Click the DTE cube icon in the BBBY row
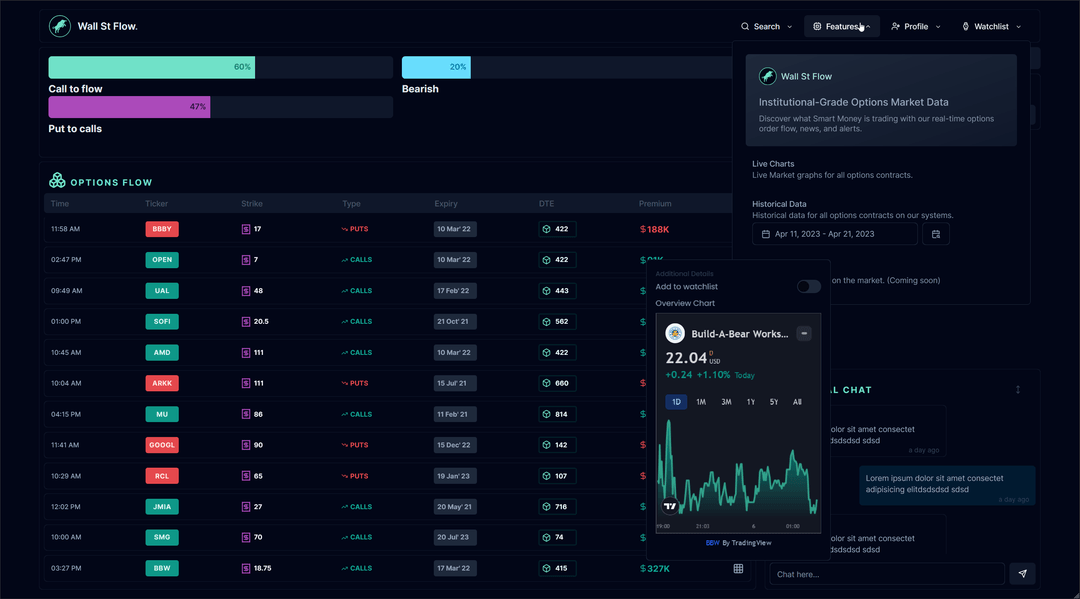This screenshot has width=1080, height=599. 546,229
